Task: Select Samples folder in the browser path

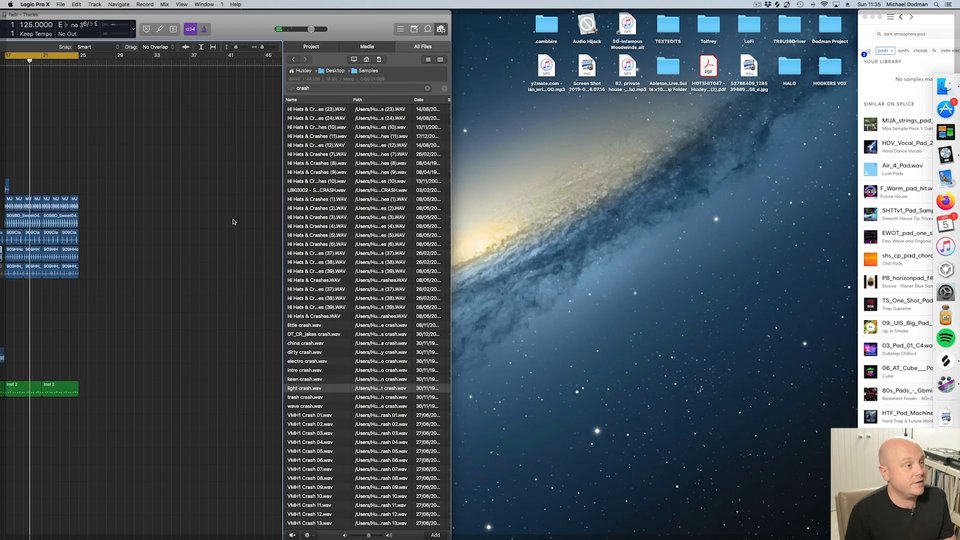Action: click(x=364, y=70)
